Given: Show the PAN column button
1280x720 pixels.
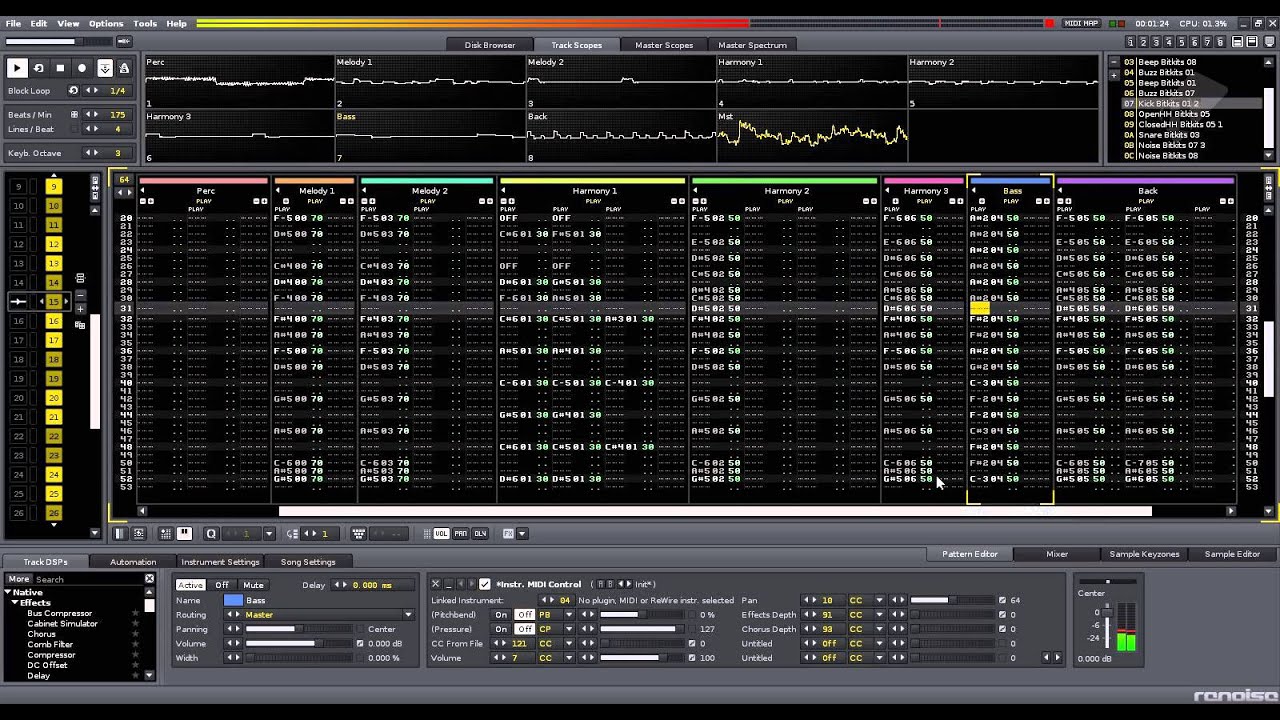Looking at the screenshot, I should [x=460, y=534].
